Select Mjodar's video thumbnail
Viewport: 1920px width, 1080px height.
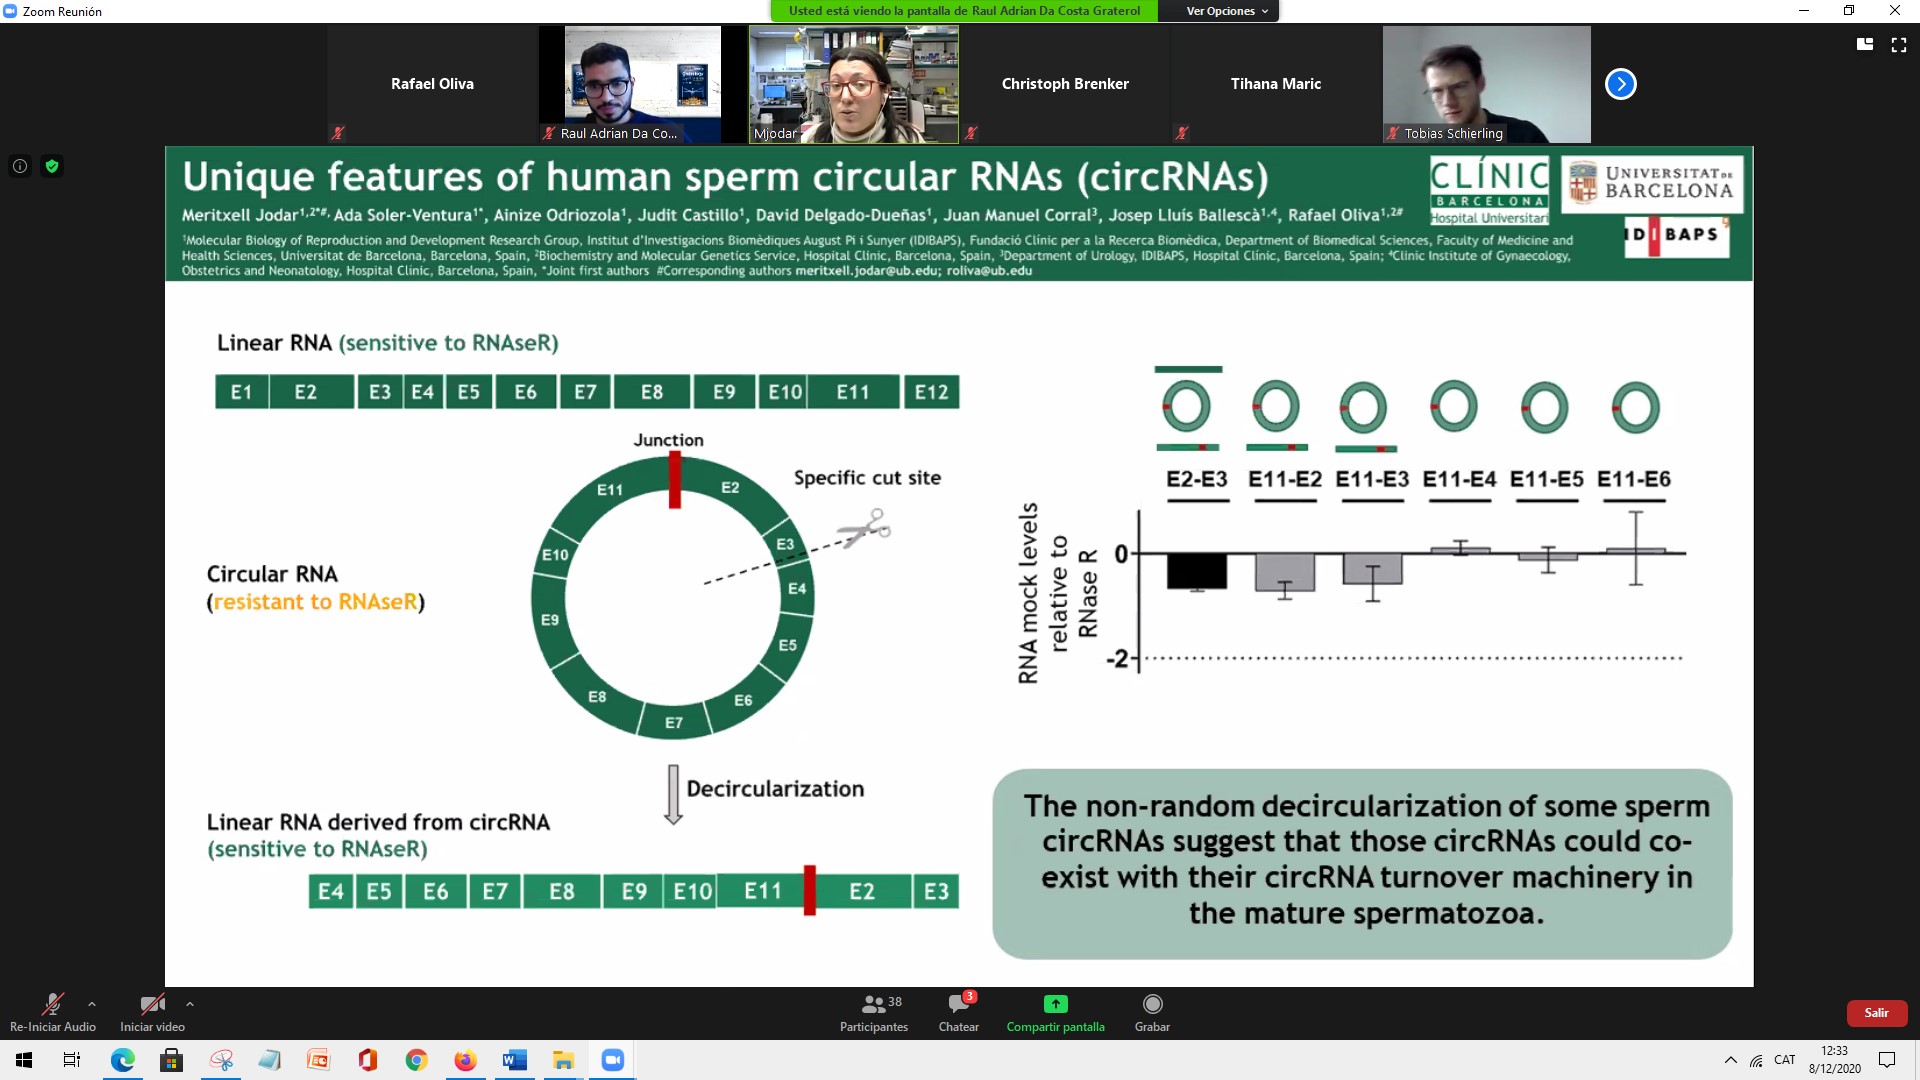(x=853, y=84)
